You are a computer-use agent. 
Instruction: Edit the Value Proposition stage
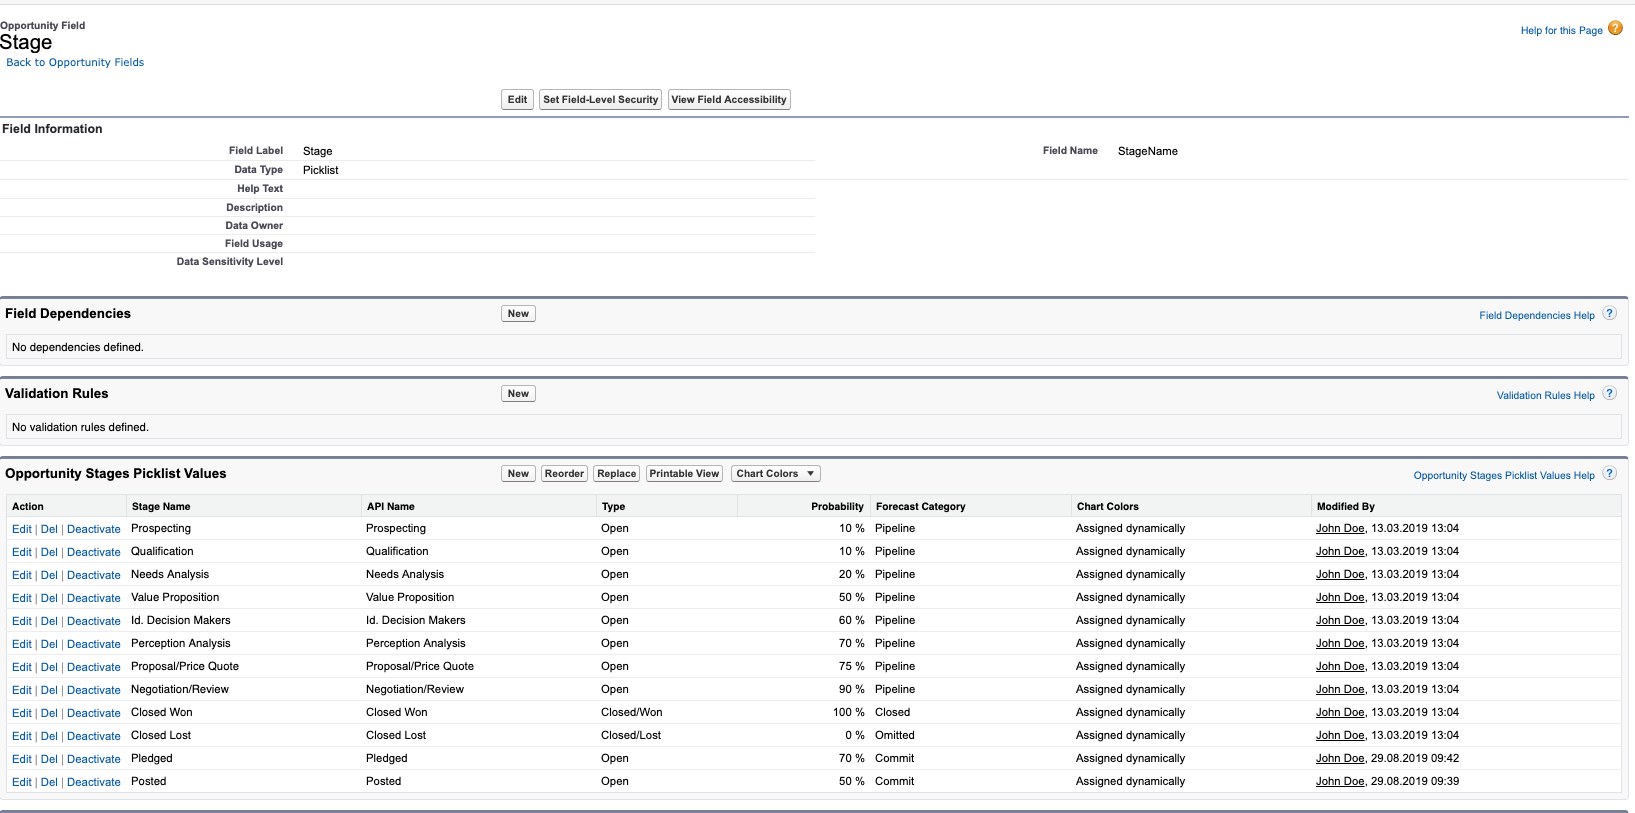click(22, 598)
